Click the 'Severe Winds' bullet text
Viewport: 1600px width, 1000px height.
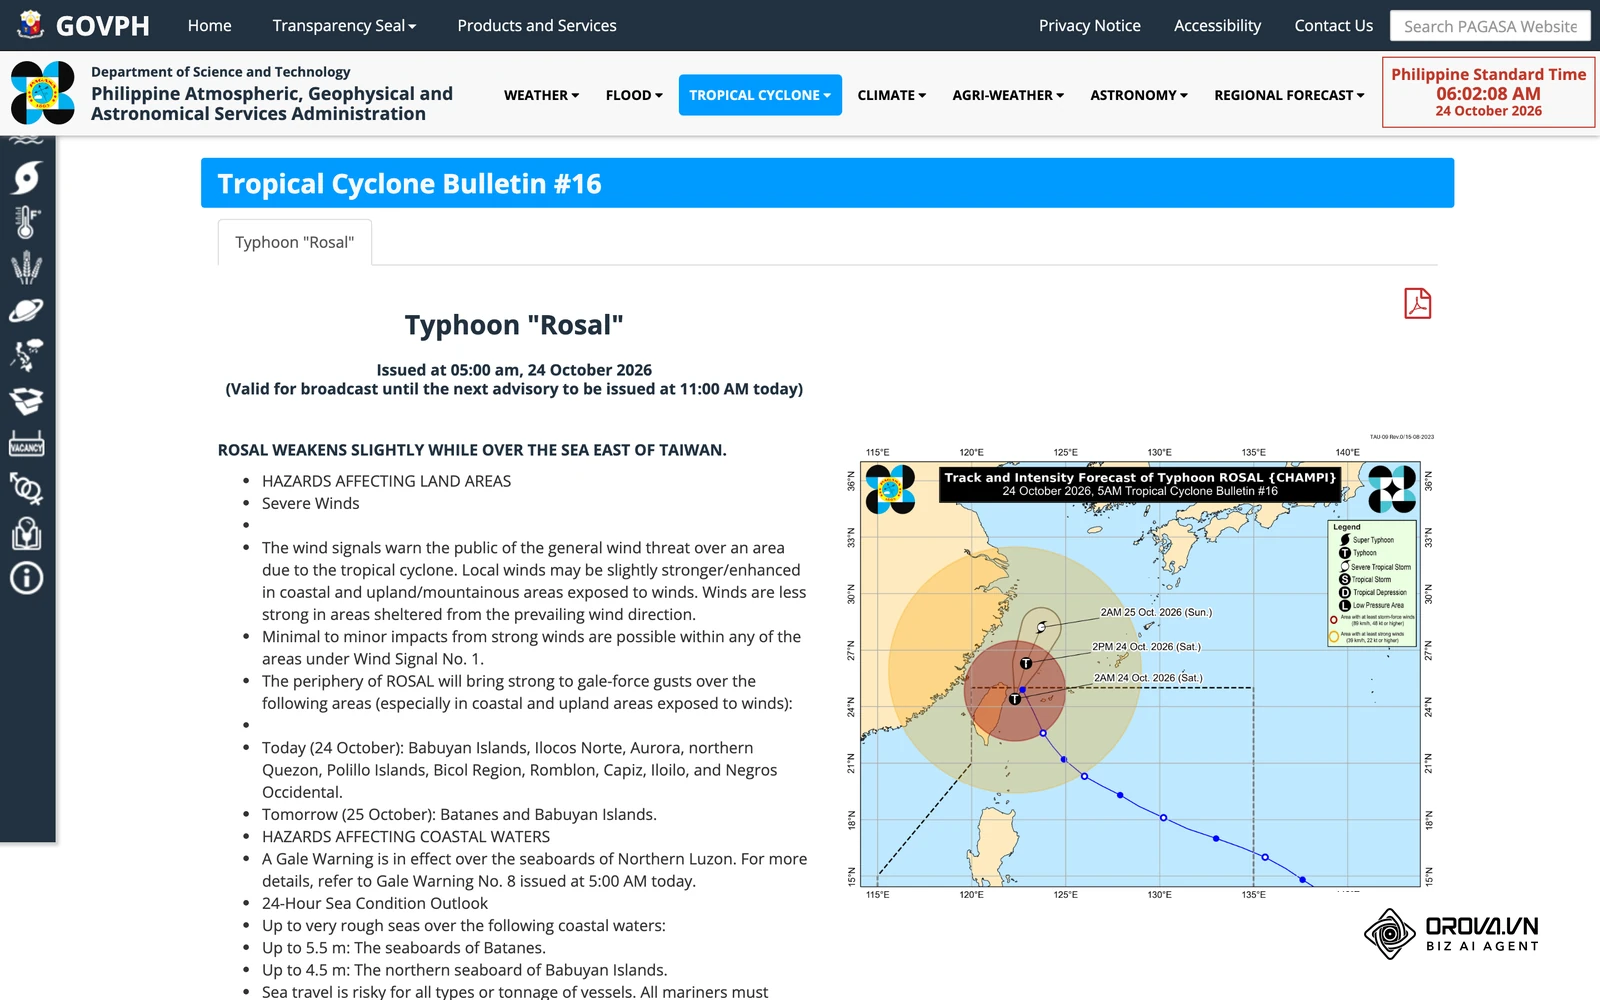point(310,503)
